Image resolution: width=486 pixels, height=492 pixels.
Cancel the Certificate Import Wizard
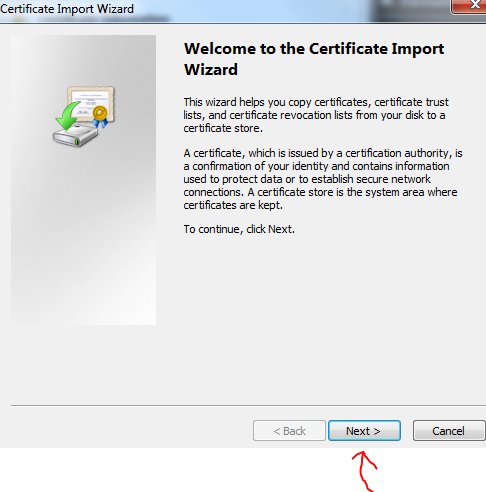pyautogui.click(x=449, y=431)
